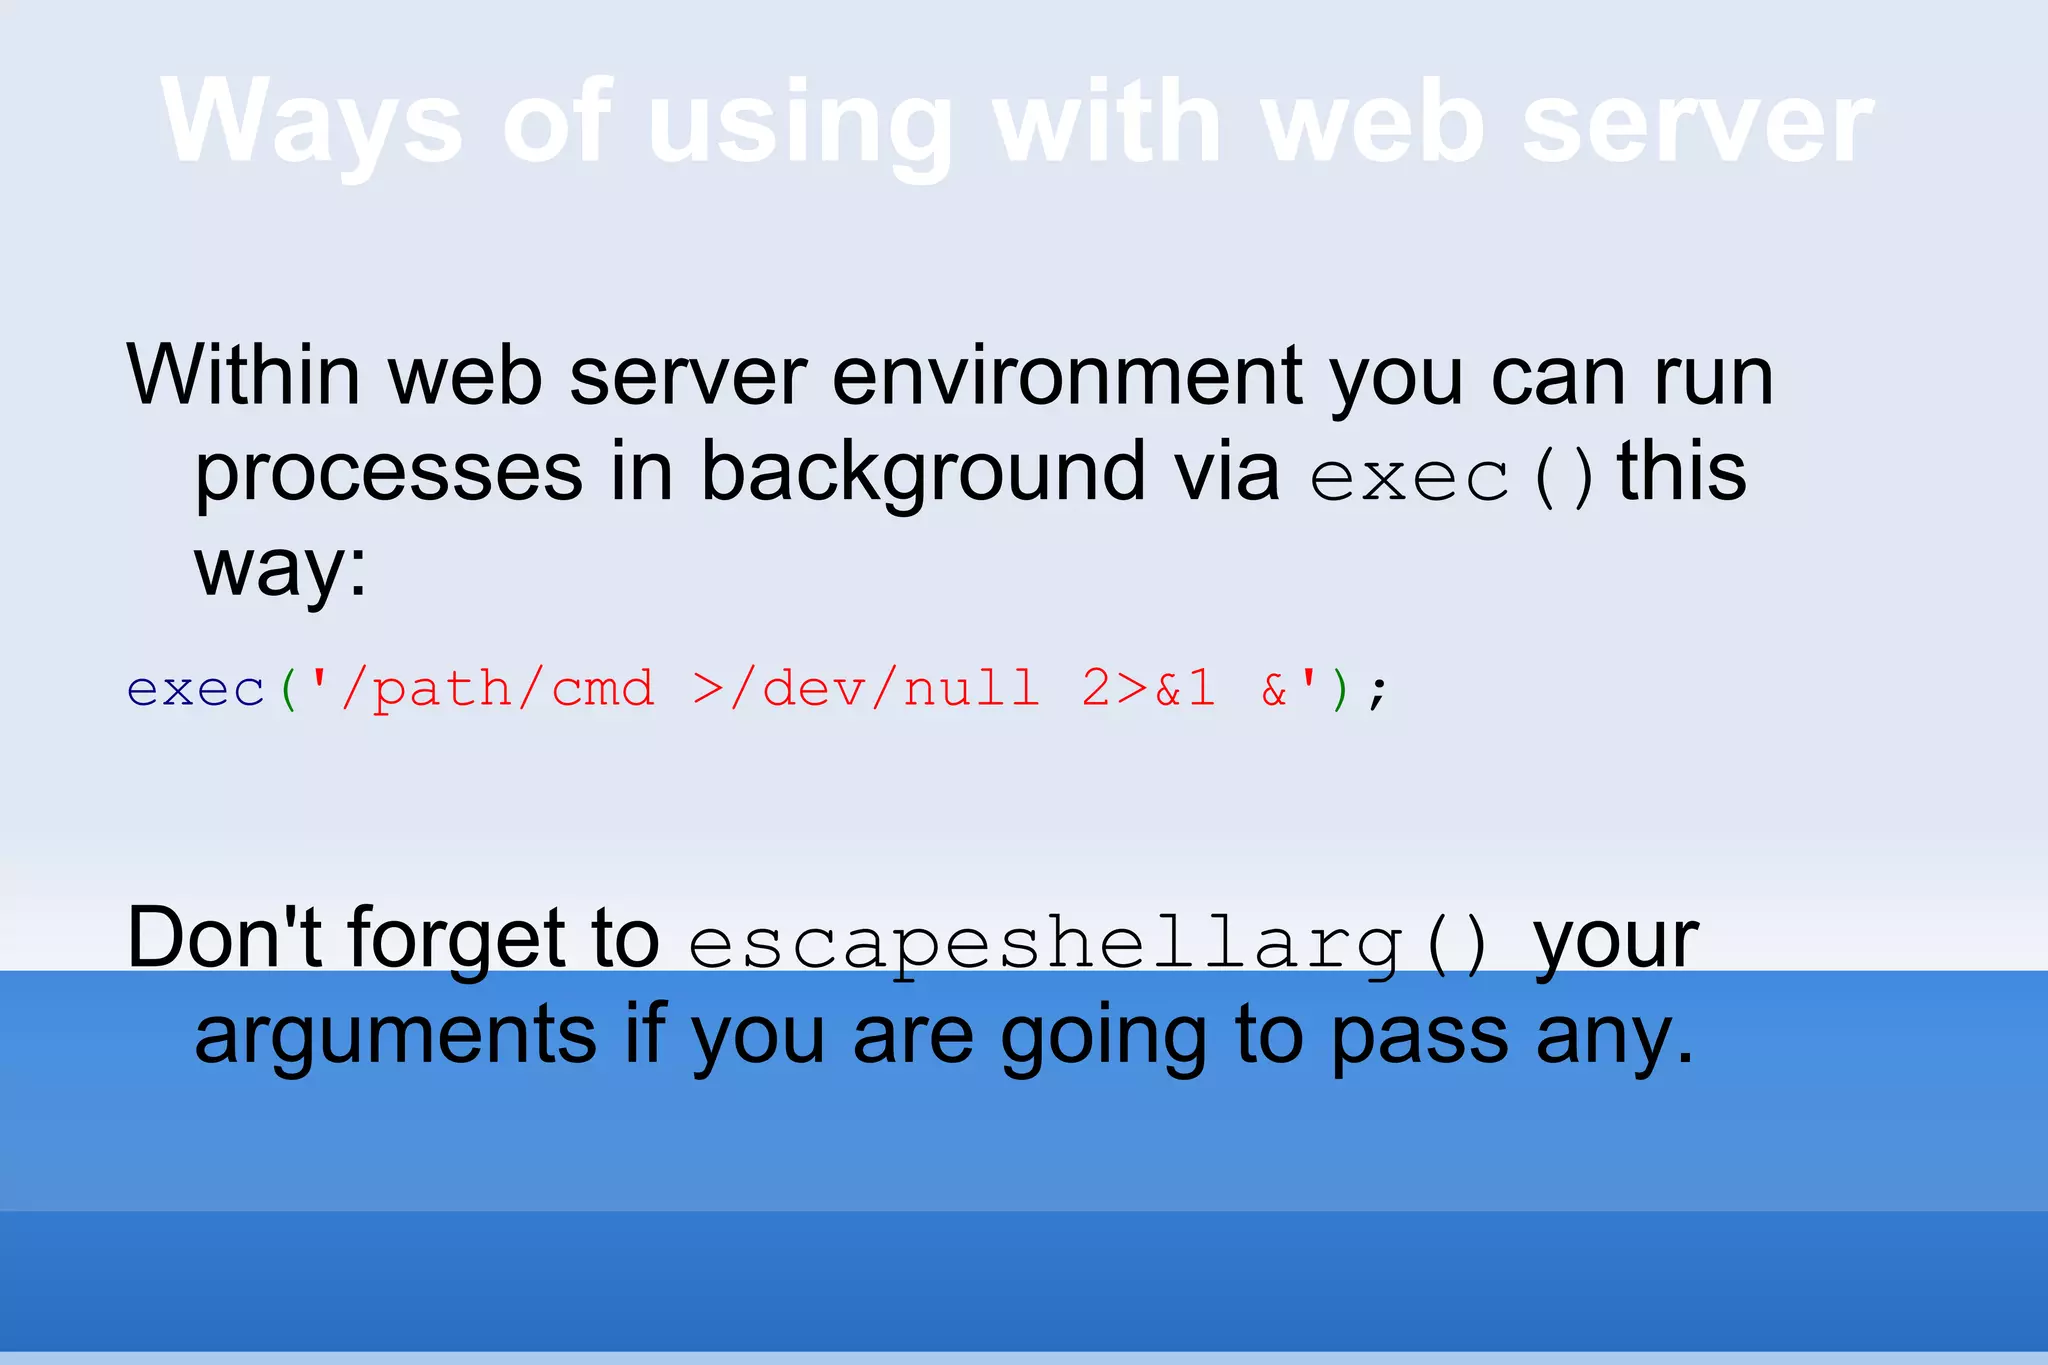Click the blue 'exec' keyword in code line
Viewport: 2048px width, 1365px height.
click(196, 690)
